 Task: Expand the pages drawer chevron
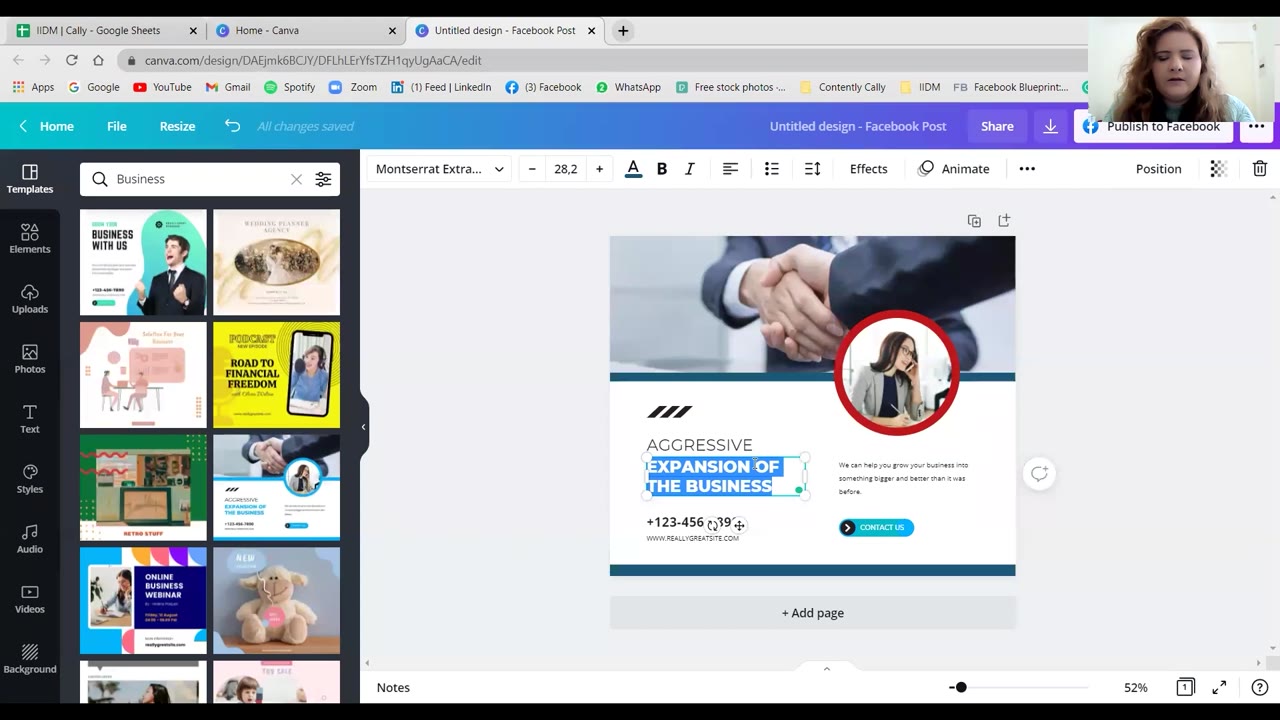(826, 668)
